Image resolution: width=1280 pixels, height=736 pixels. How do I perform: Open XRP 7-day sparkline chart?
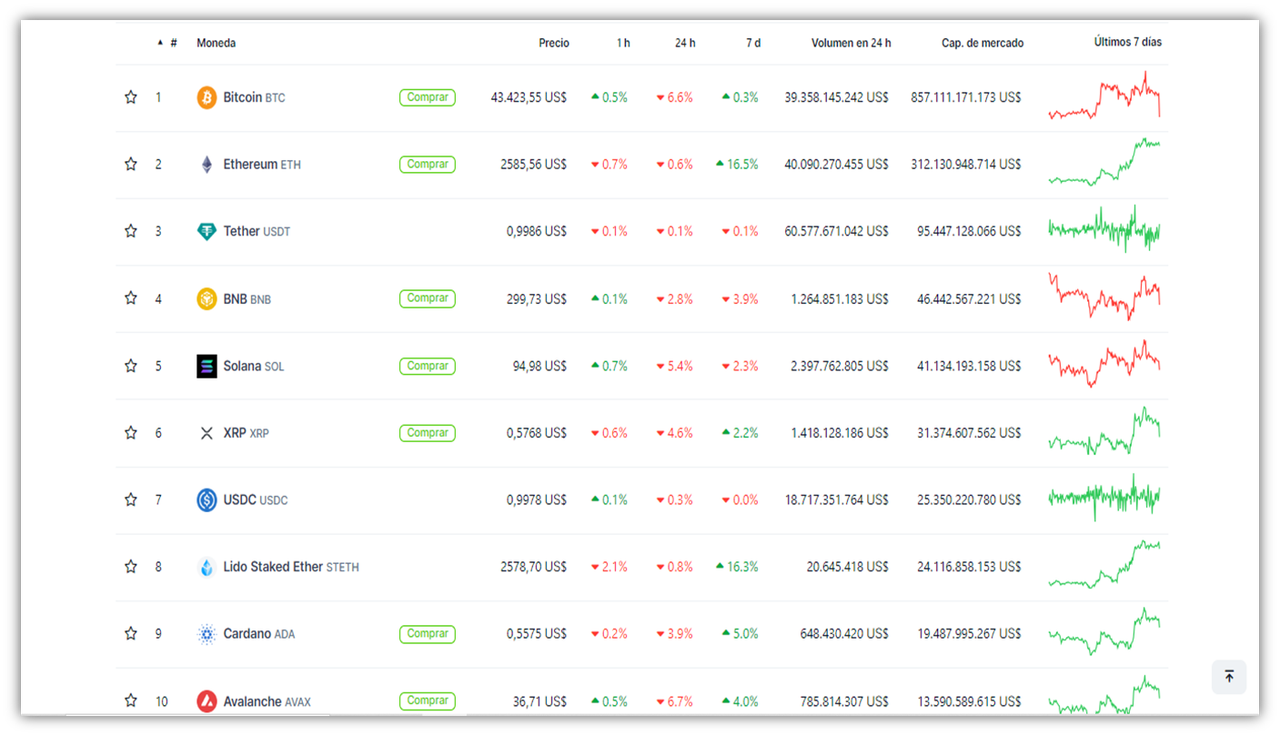(1104, 431)
